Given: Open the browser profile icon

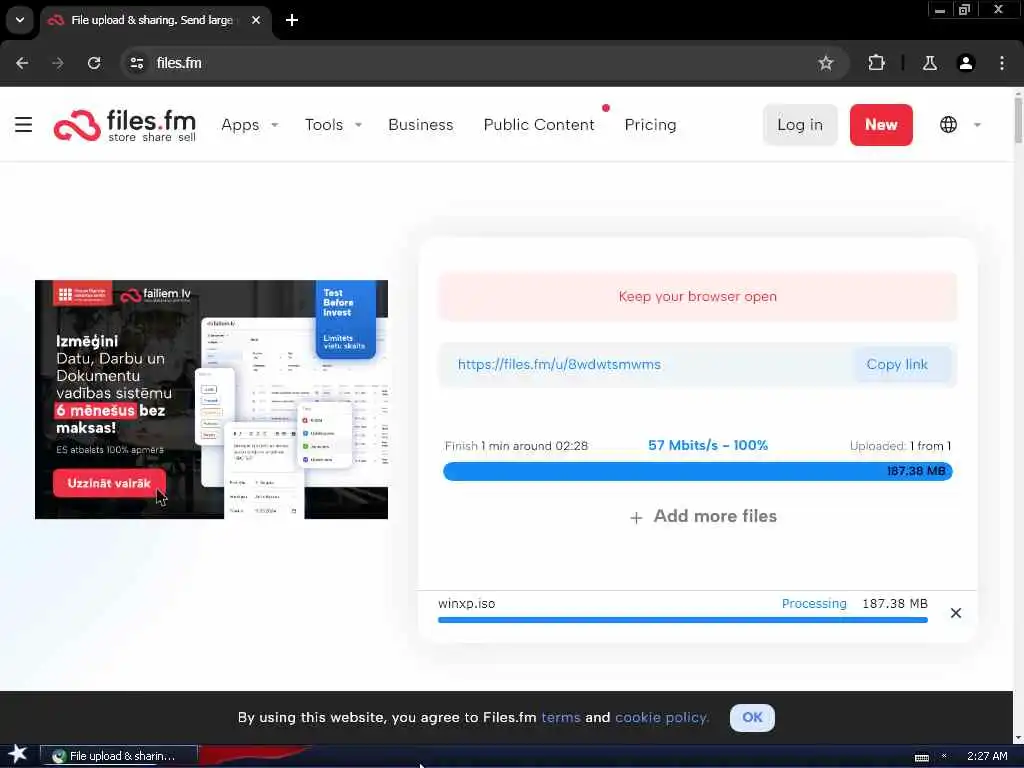Looking at the screenshot, I should point(966,63).
